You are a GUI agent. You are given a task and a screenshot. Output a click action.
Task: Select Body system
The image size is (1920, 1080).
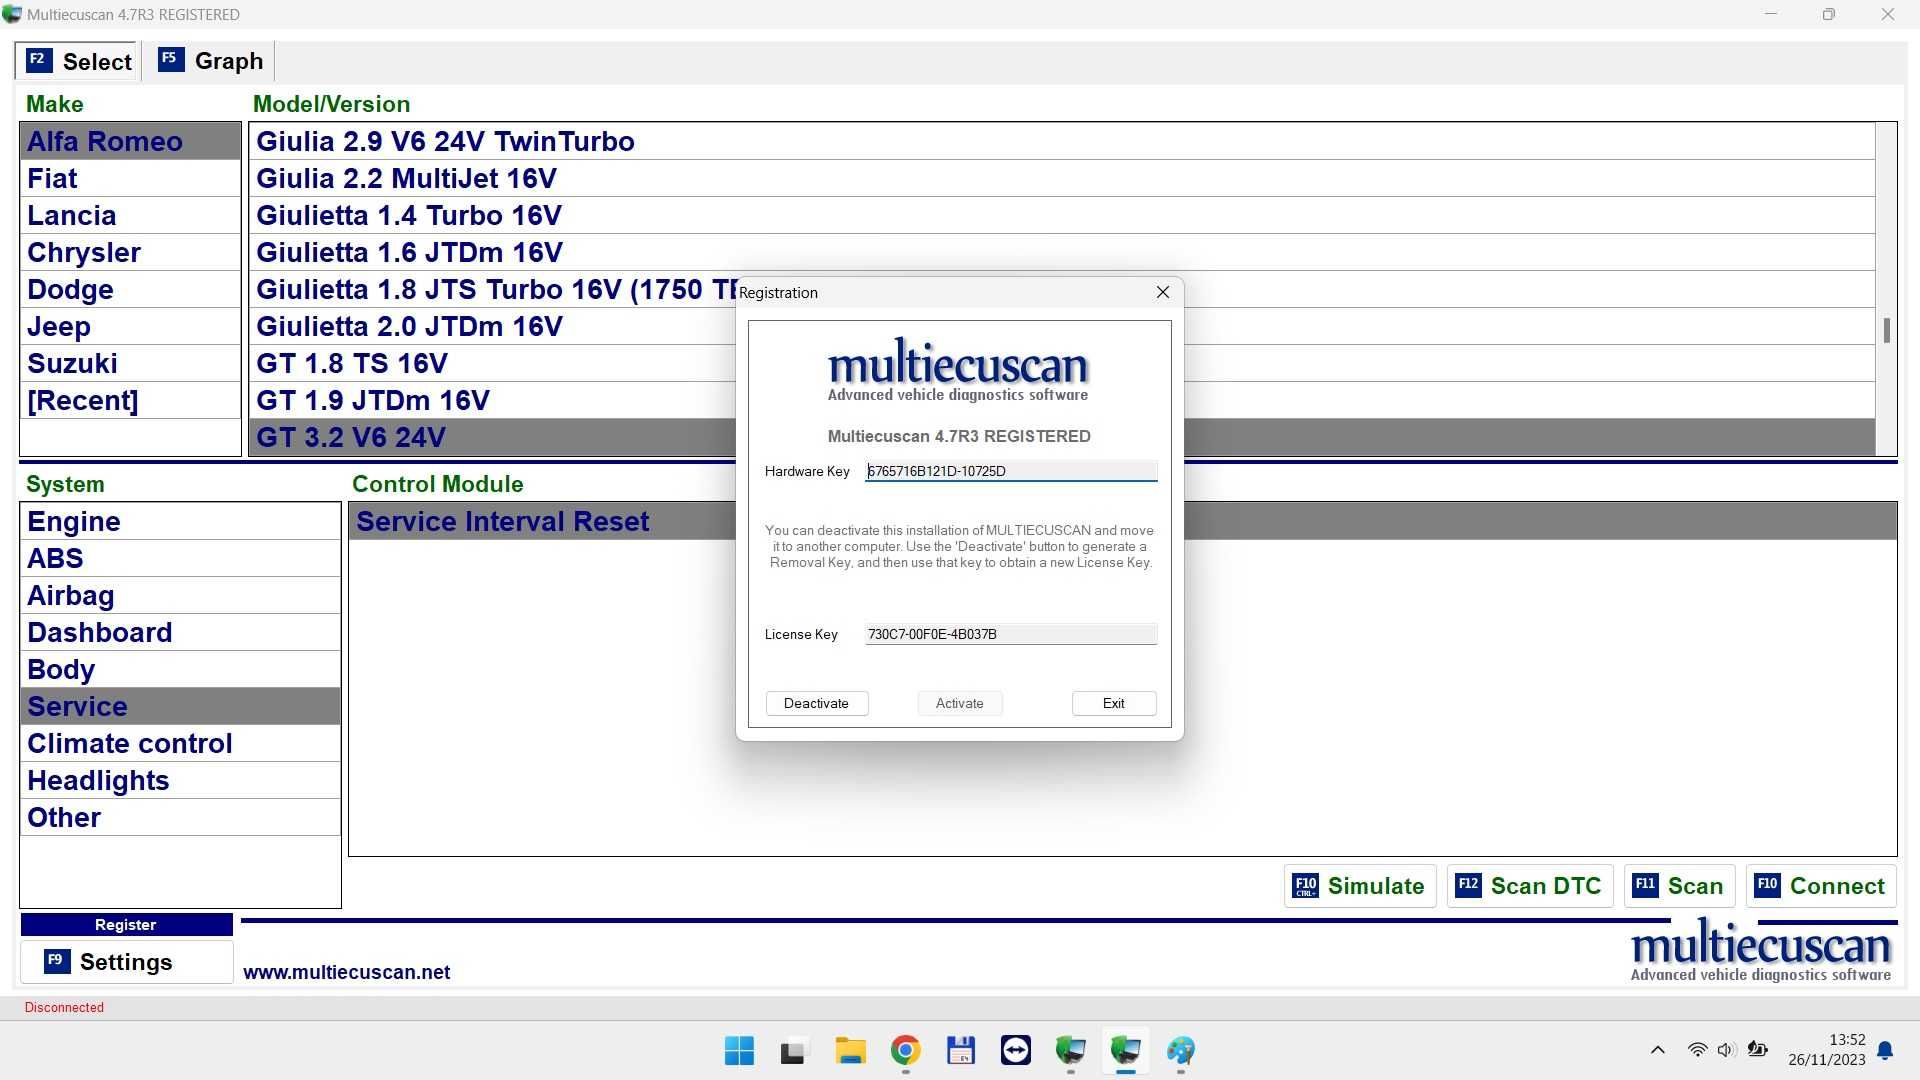point(180,669)
